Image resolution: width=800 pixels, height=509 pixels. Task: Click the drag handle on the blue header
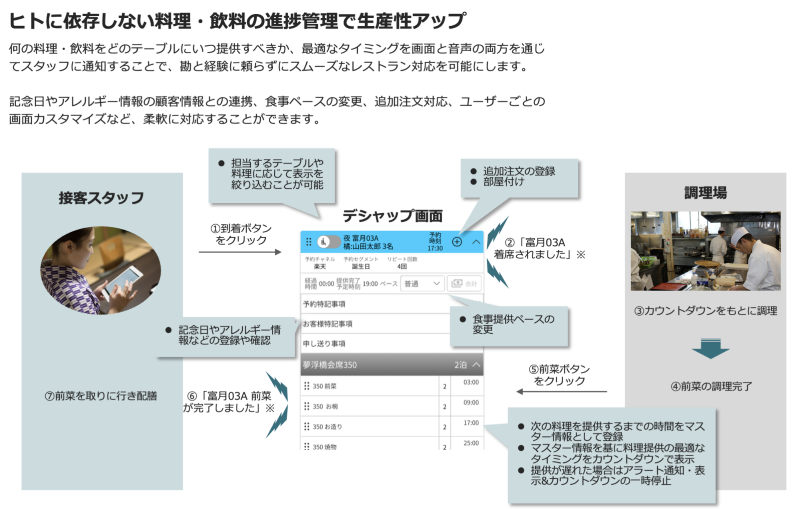(309, 242)
